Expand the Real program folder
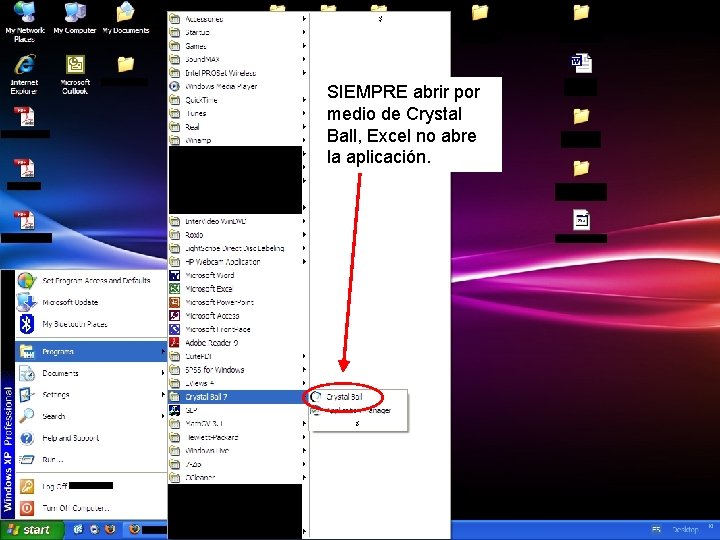Image resolution: width=720 pixels, height=540 pixels. pos(238,127)
